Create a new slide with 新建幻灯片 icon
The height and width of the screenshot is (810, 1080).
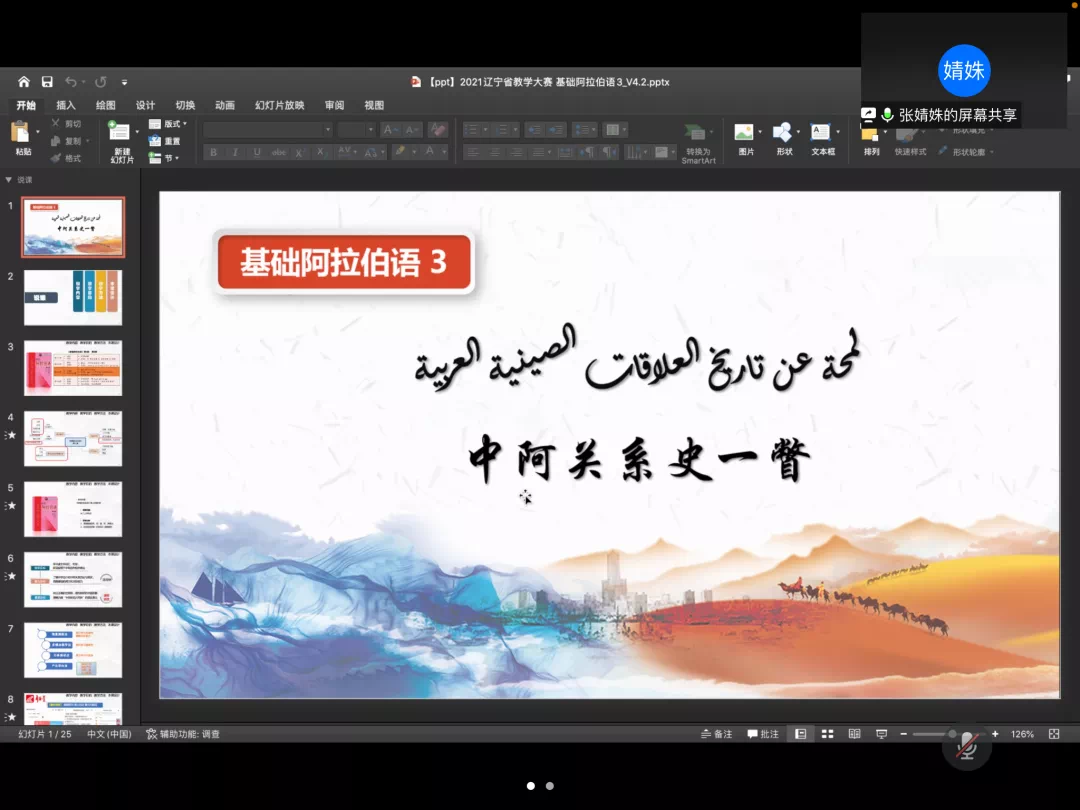coord(119,132)
